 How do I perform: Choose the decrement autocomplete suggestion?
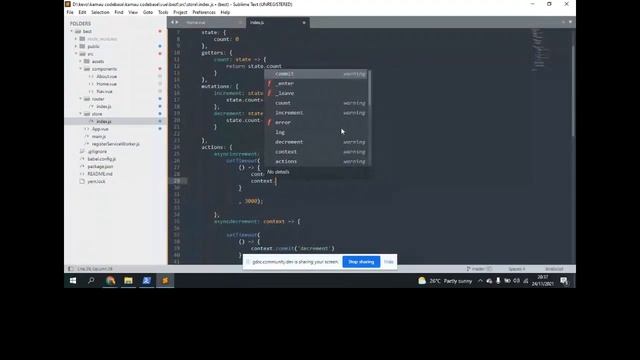pyautogui.click(x=317, y=142)
